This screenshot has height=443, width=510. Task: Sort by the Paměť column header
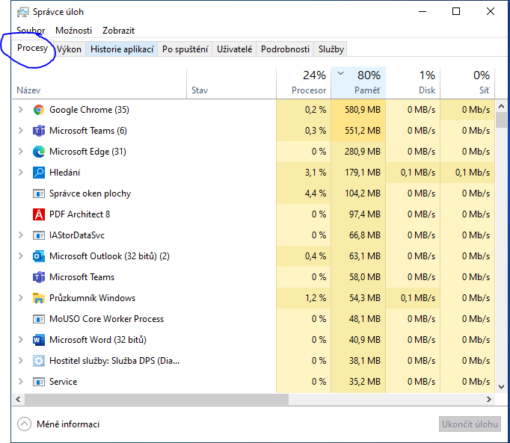pos(358,83)
